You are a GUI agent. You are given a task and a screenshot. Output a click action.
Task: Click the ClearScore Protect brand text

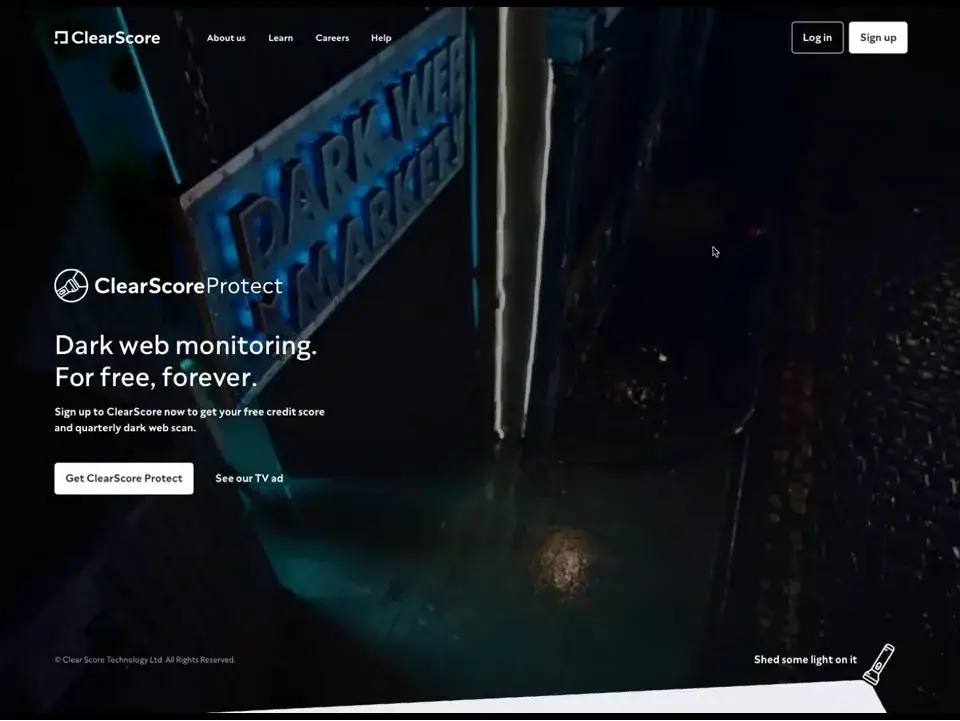coord(188,287)
